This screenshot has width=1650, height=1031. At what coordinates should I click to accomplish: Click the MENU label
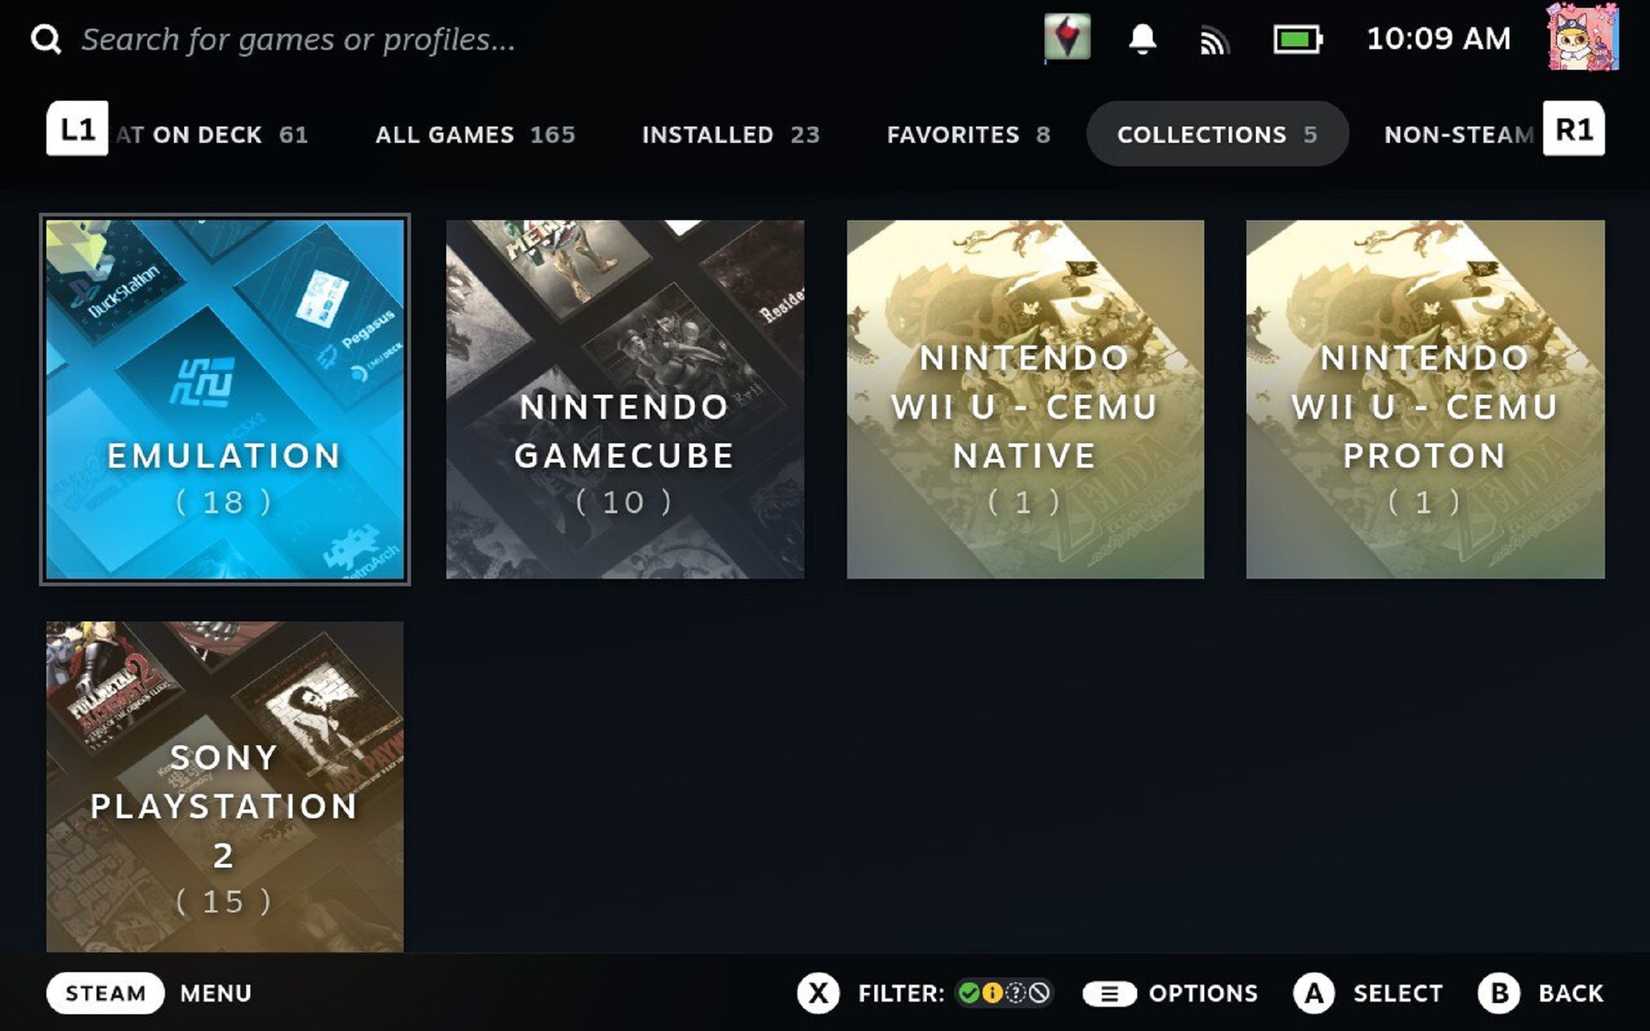(x=216, y=993)
